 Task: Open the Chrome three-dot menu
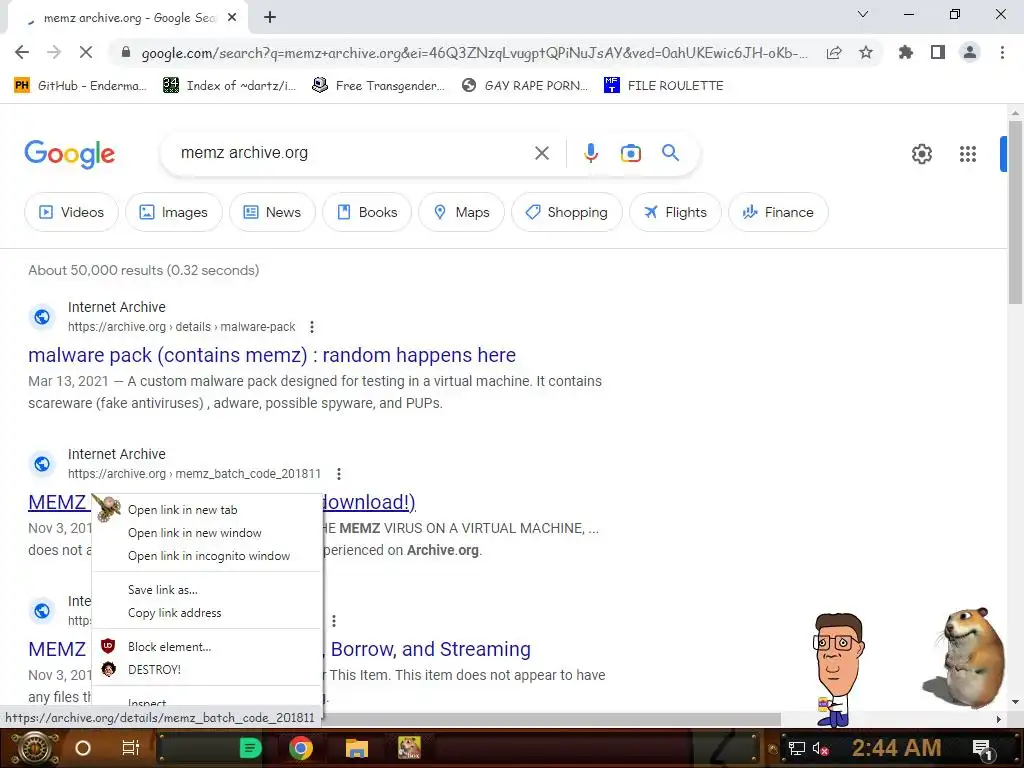[1002, 52]
